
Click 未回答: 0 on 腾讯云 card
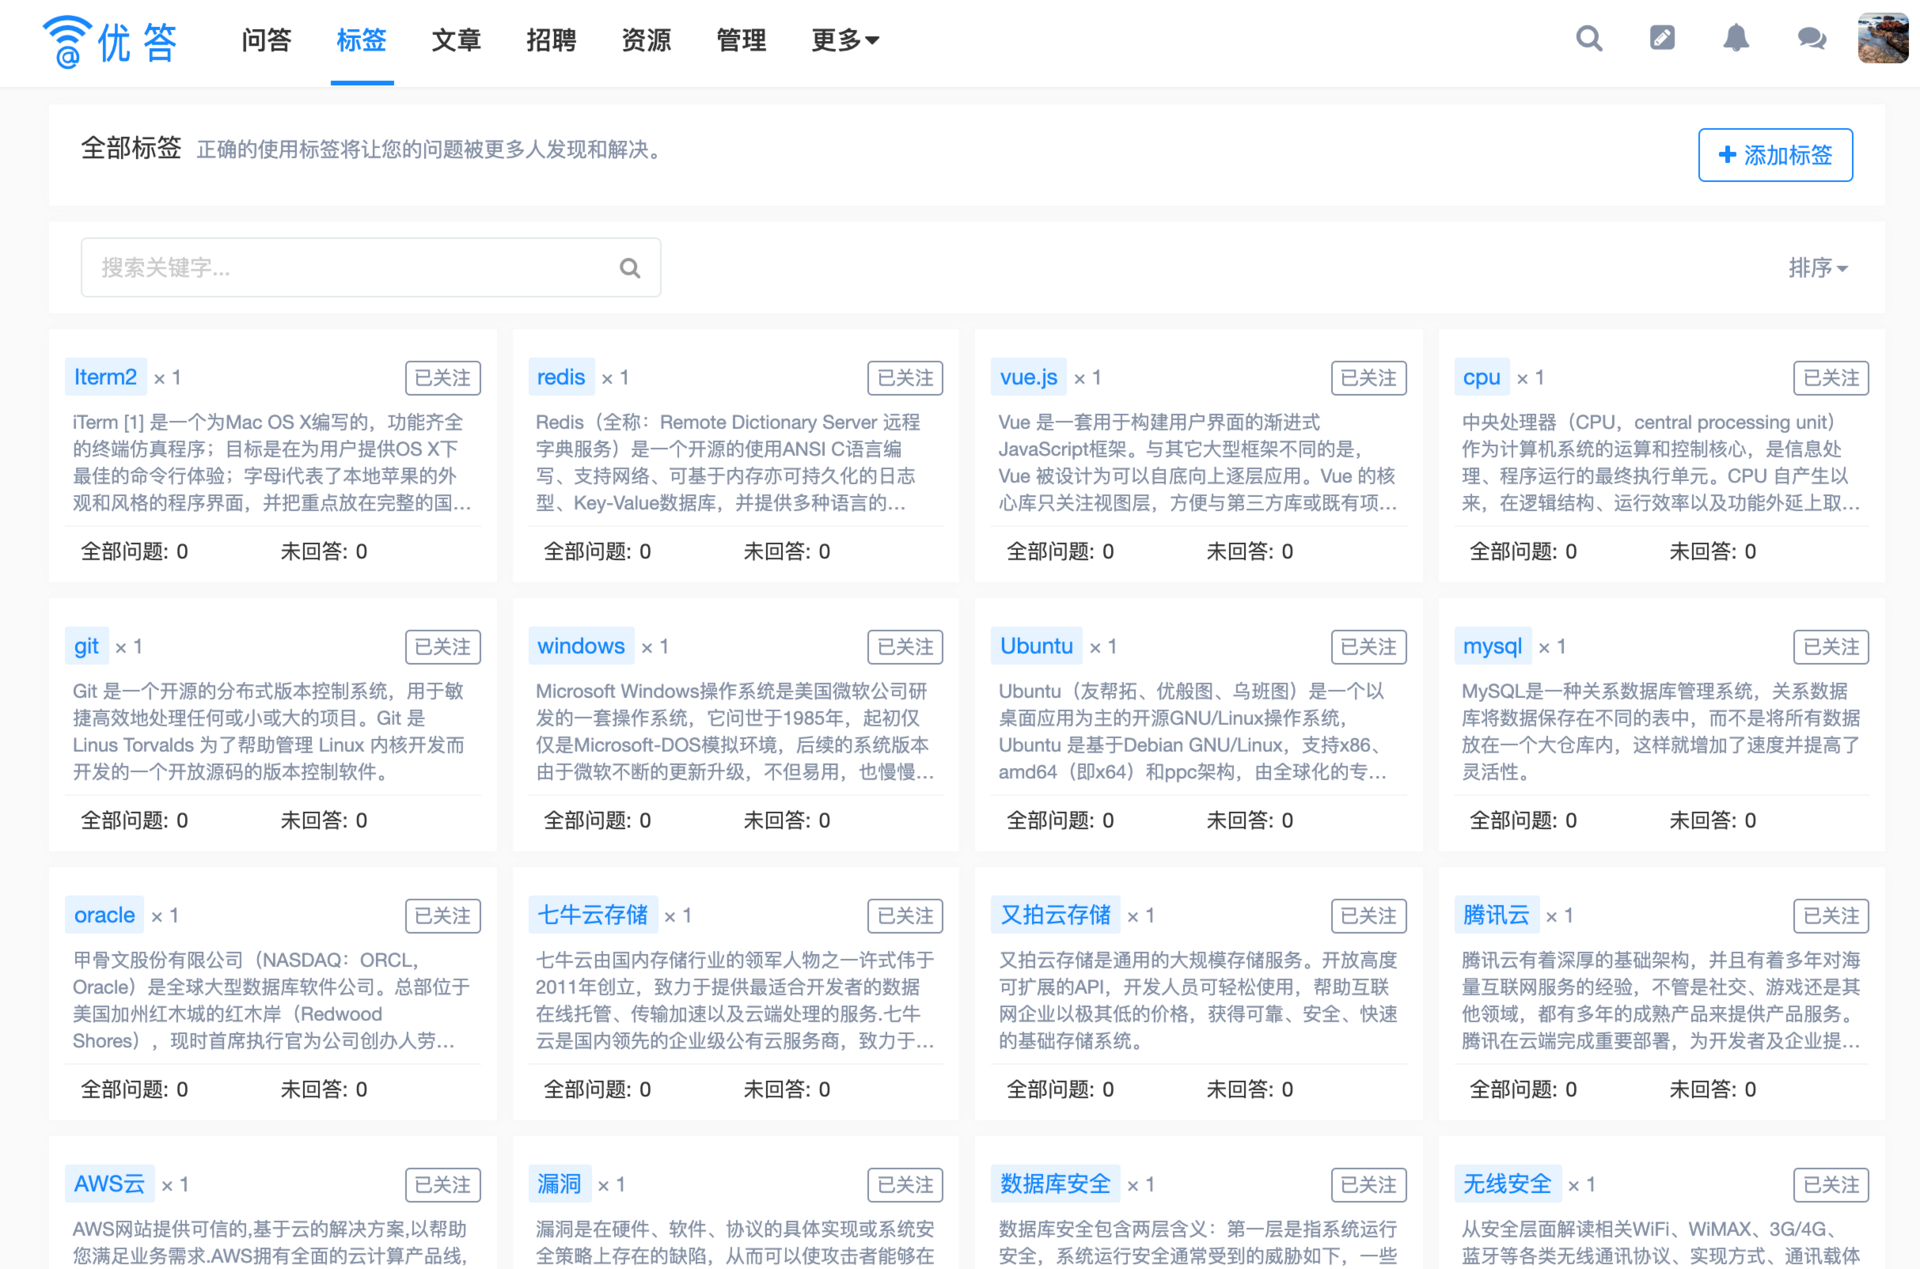(1712, 1089)
